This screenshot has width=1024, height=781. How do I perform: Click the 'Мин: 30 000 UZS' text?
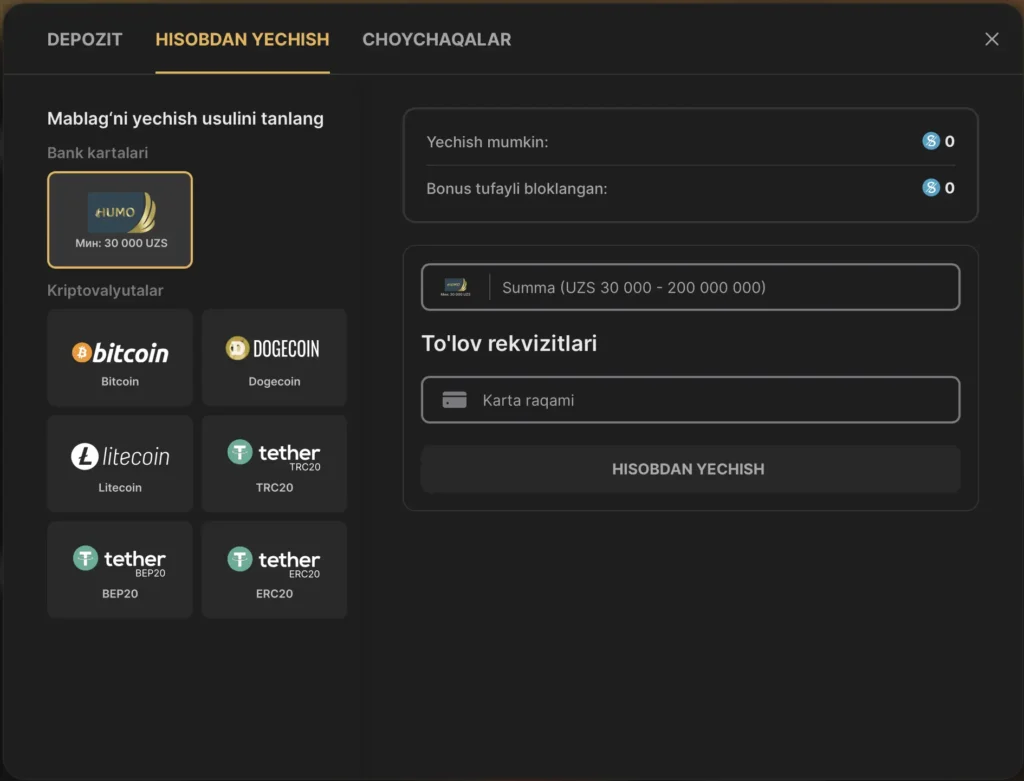(x=121, y=243)
